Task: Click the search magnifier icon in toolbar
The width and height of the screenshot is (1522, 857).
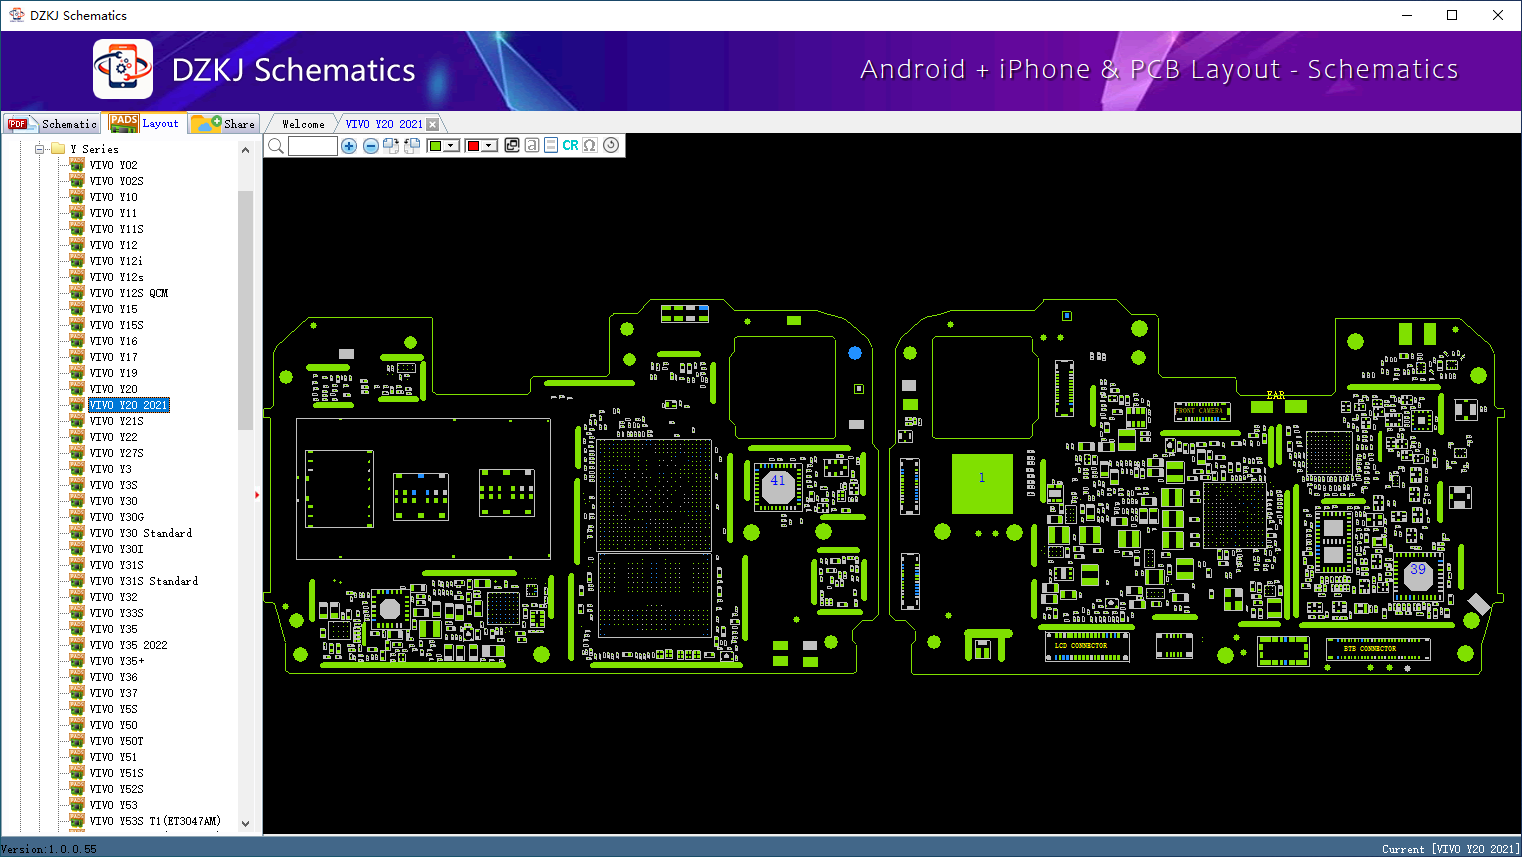Action: pos(275,146)
